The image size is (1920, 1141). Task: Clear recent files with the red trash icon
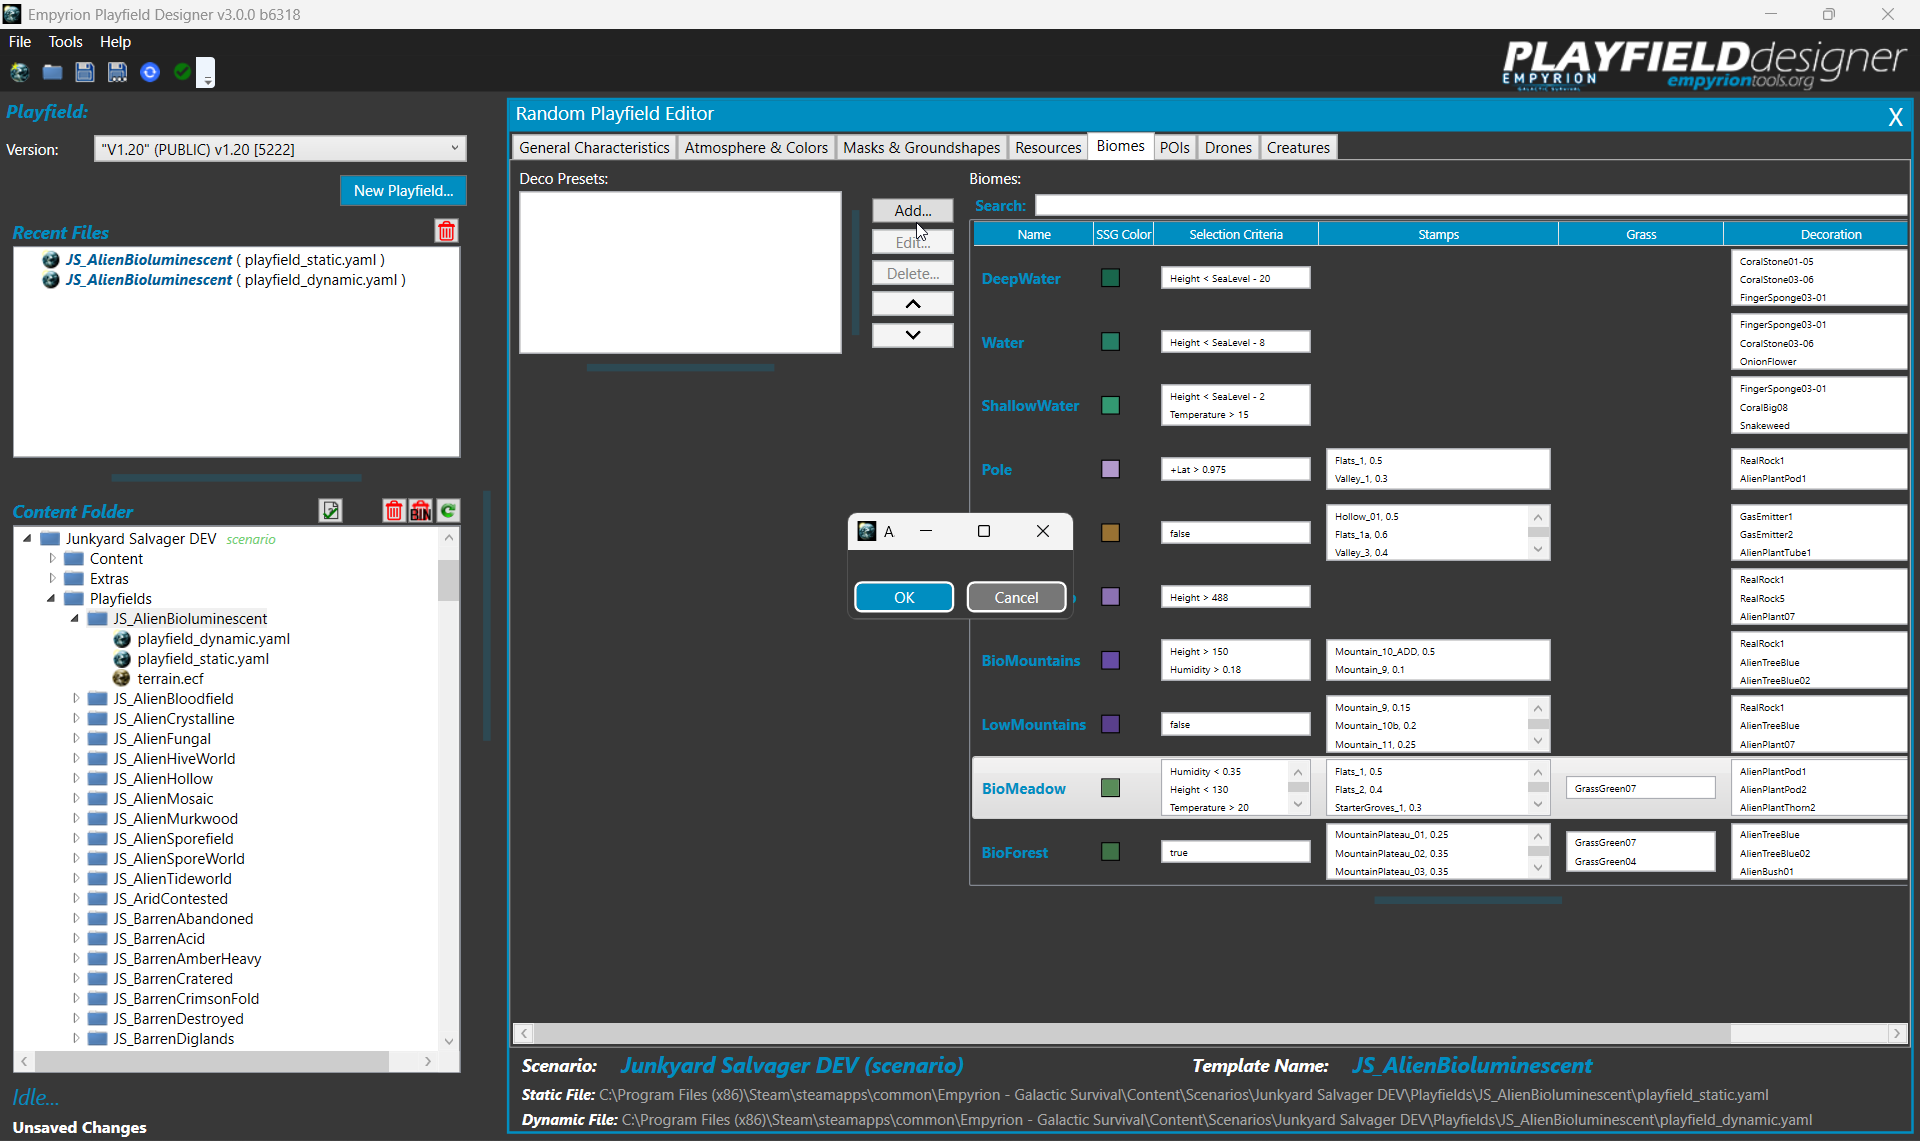(x=447, y=231)
